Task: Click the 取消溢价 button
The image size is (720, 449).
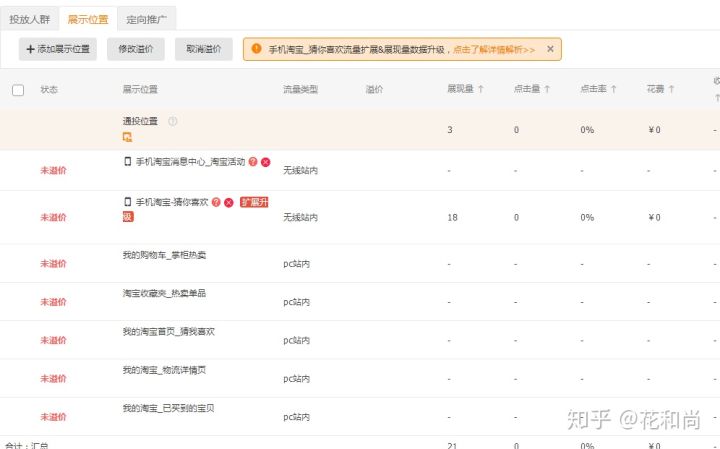Action: (204, 49)
